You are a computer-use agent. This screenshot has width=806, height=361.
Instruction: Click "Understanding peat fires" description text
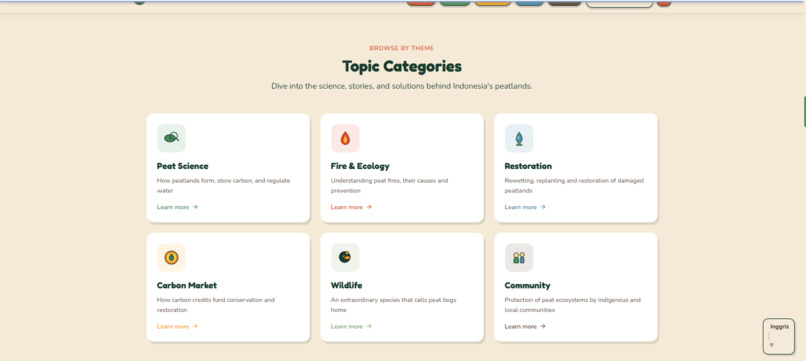point(389,186)
